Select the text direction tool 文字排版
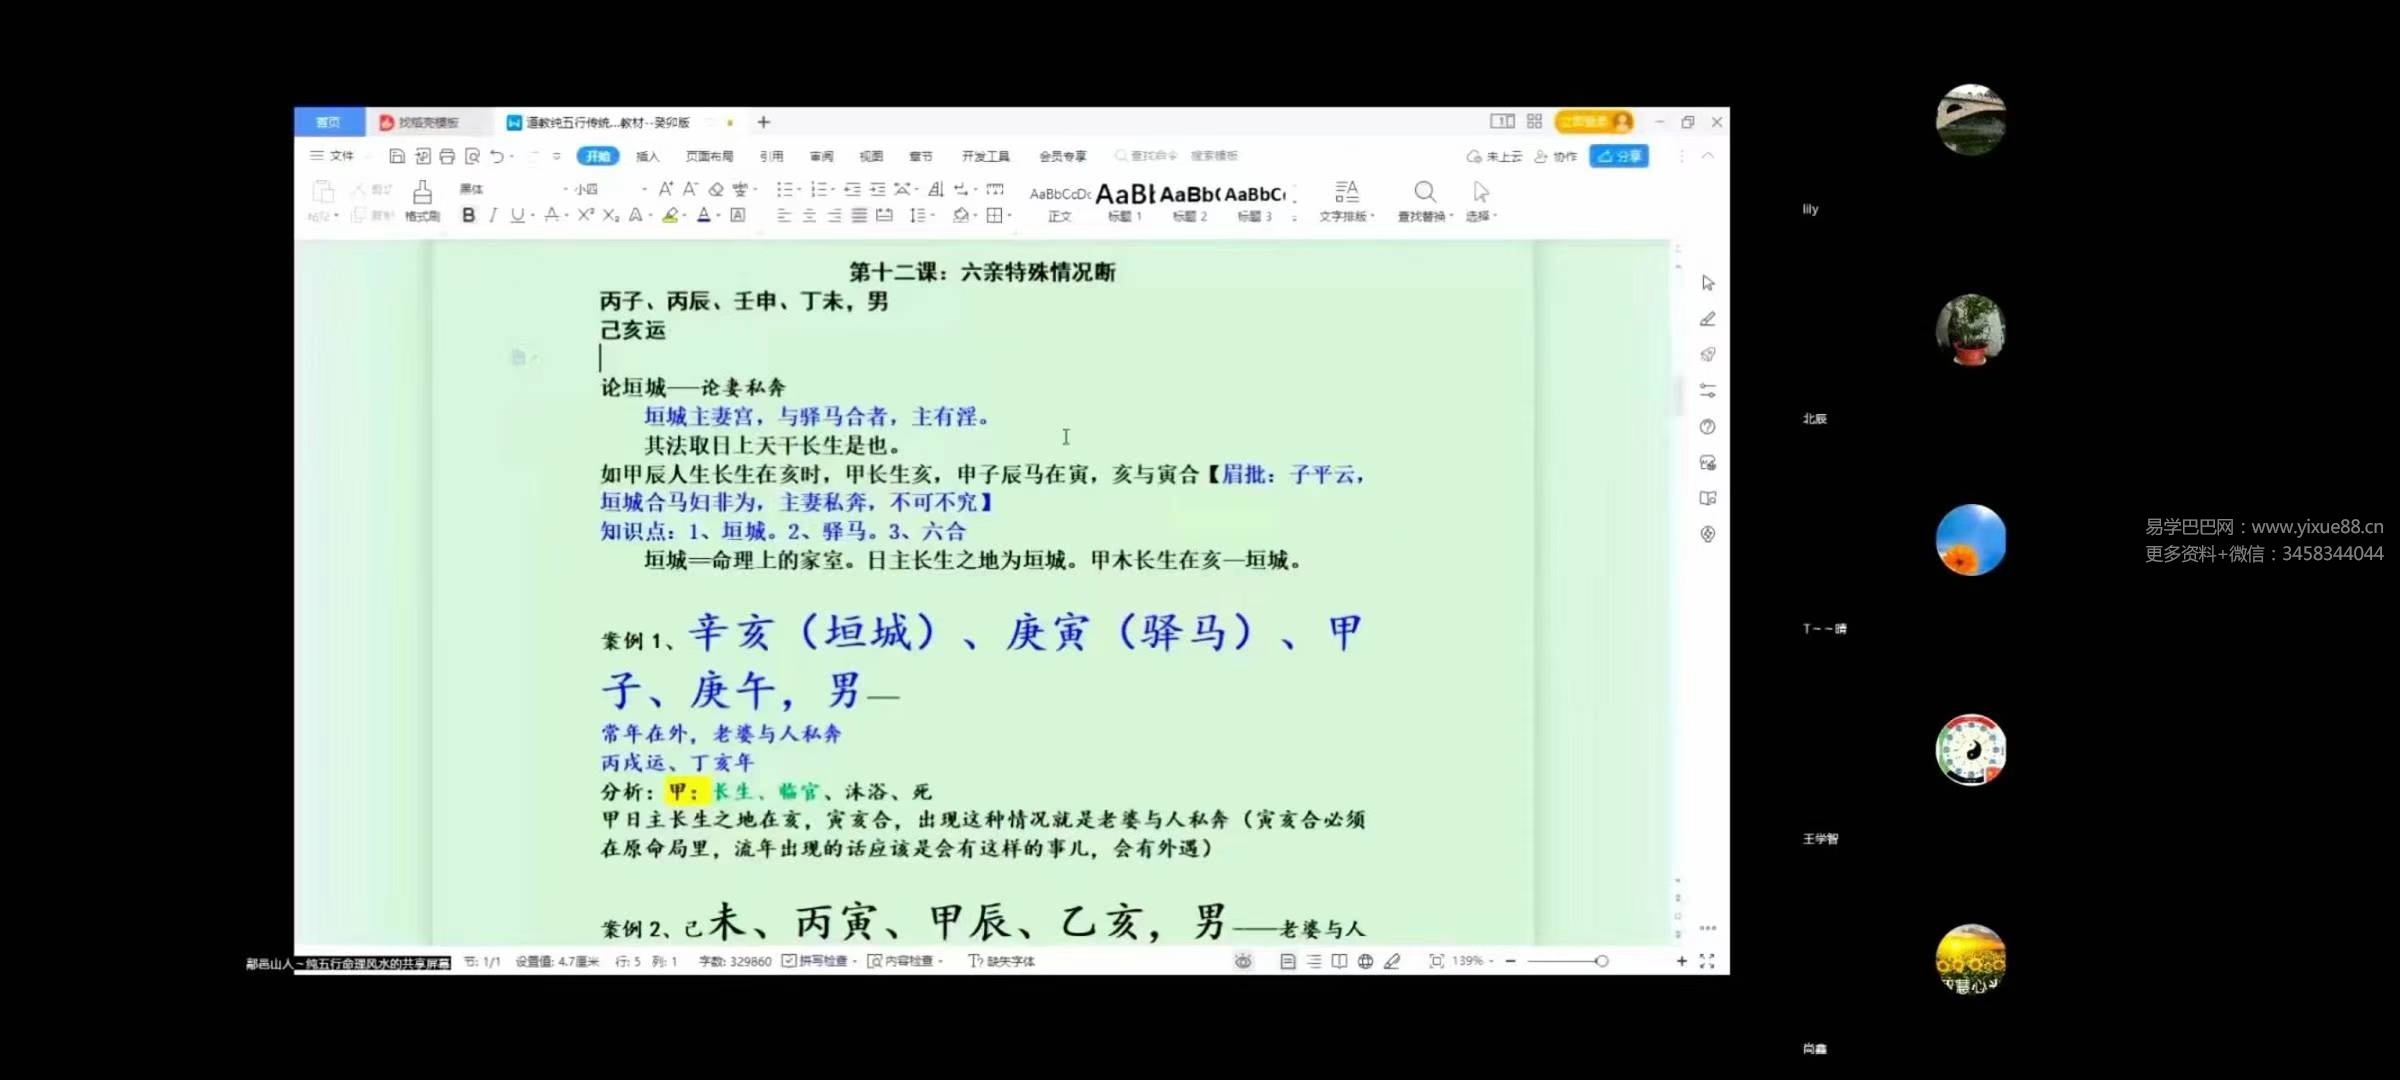The image size is (2400, 1080). (x=1347, y=200)
